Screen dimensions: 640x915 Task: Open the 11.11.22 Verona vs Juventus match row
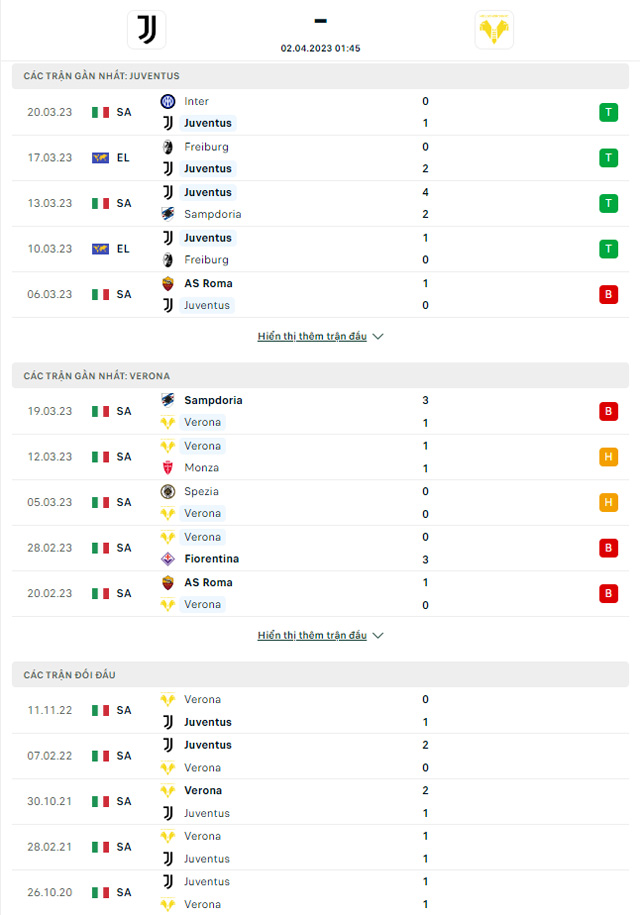[x=320, y=710]
